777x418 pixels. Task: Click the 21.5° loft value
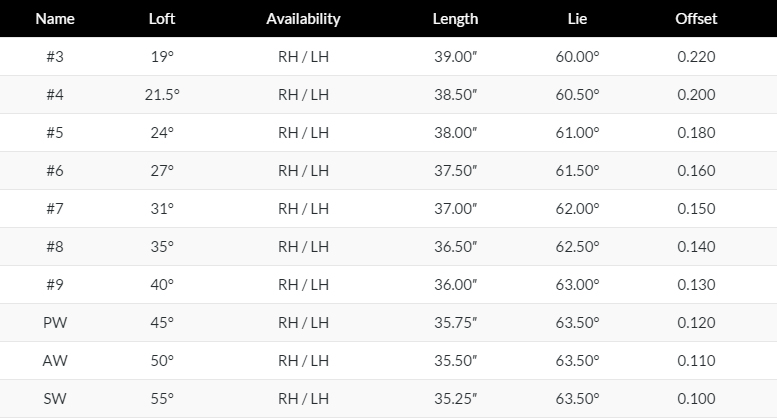point(162,95)
